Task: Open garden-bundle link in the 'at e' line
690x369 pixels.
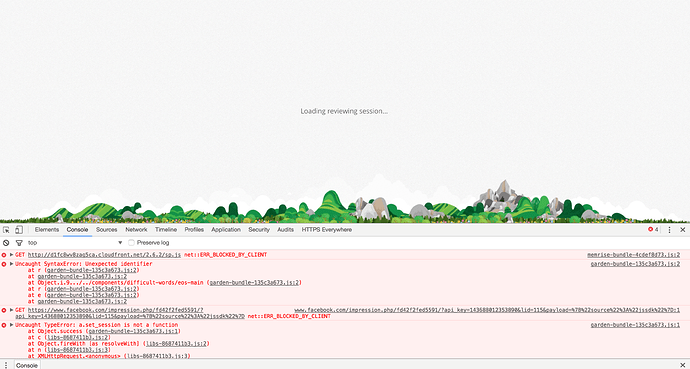Action: 92,295
